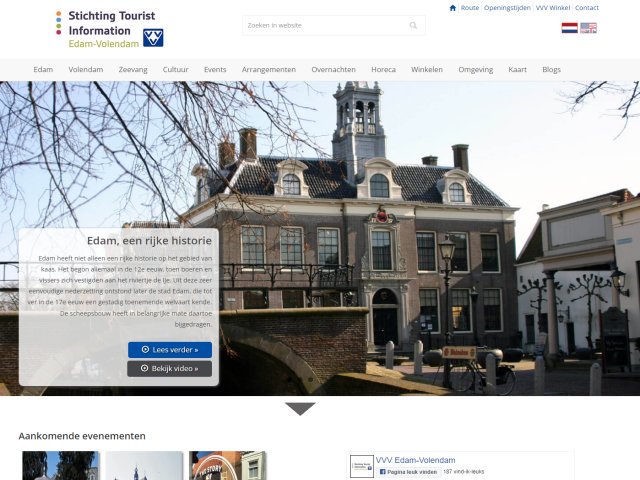Viewport: 640px width, 480px height.
Task: Open the Edam menu item
Action: pyautogui.click(x=43, y=70)
